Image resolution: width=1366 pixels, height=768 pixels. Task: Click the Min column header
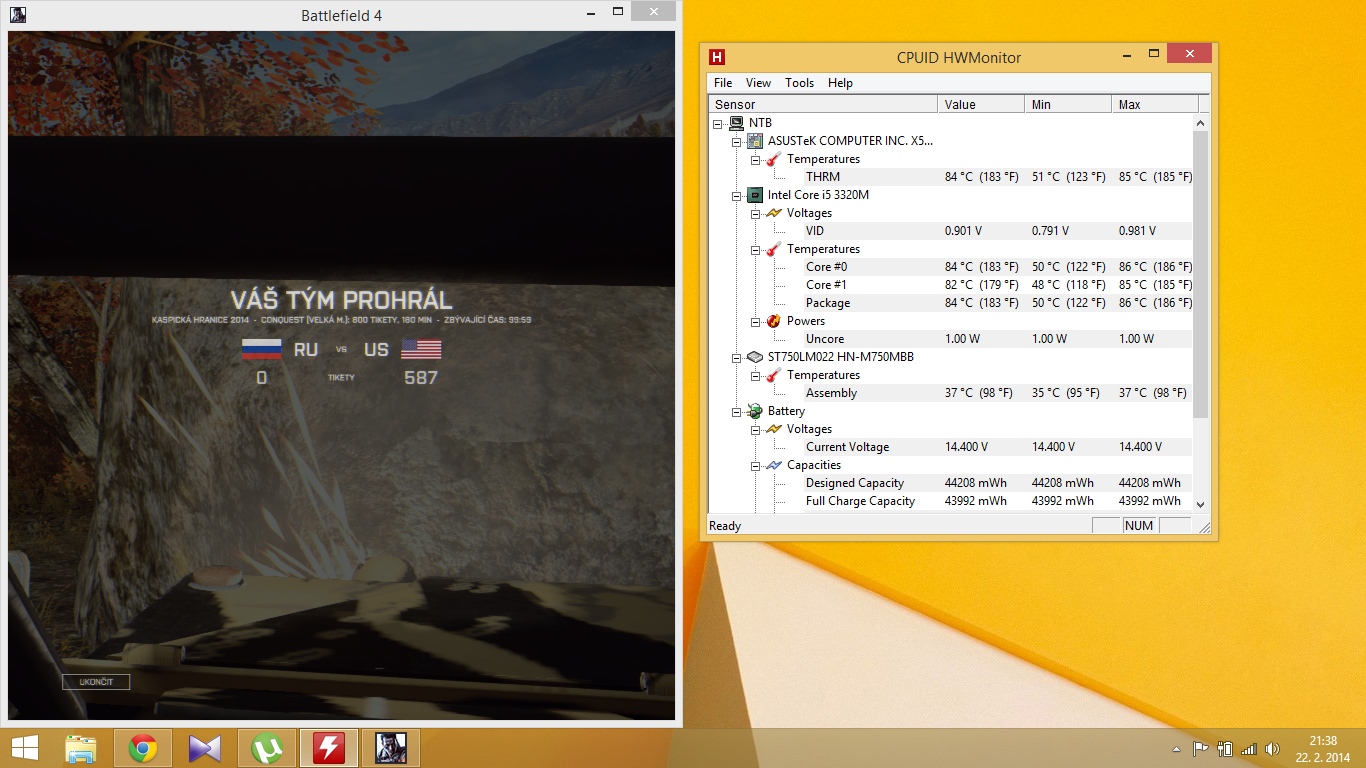[x=1069, y=104]
